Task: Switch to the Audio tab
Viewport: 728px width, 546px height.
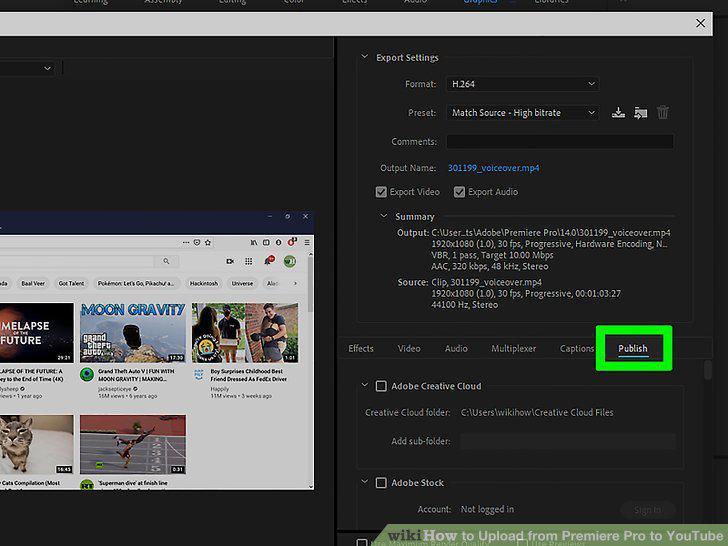Action: coord(456,349)
